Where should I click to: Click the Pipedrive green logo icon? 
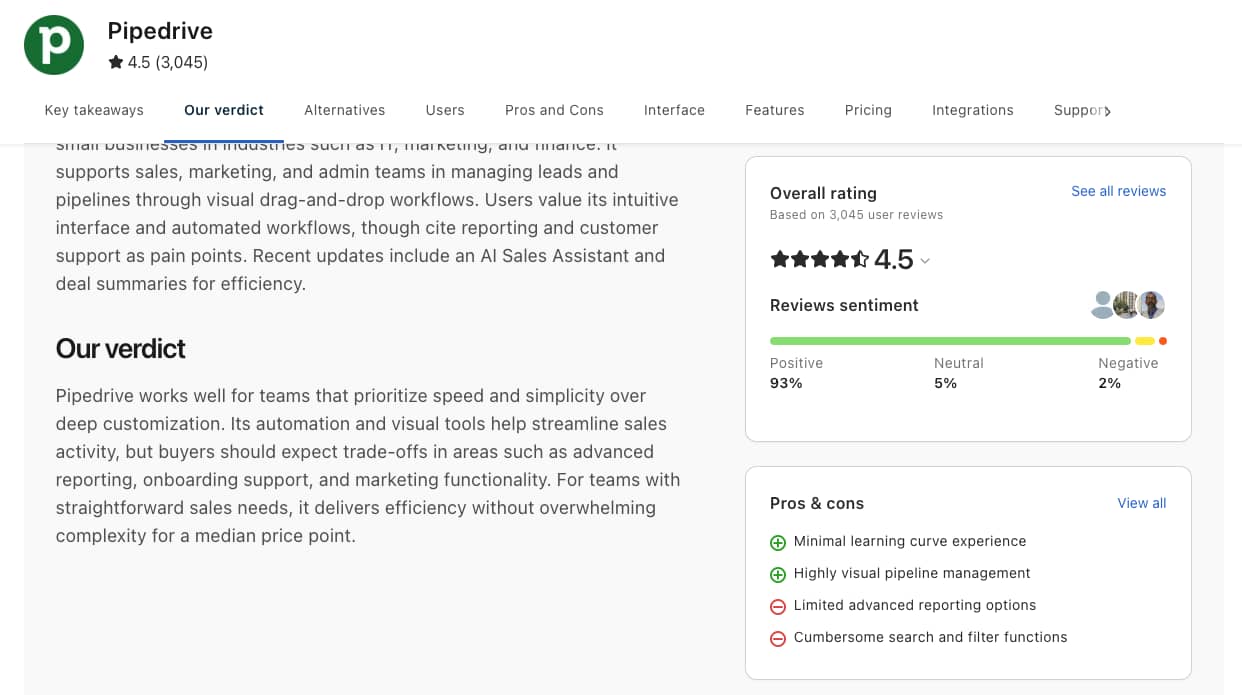[x=54, y=45]
